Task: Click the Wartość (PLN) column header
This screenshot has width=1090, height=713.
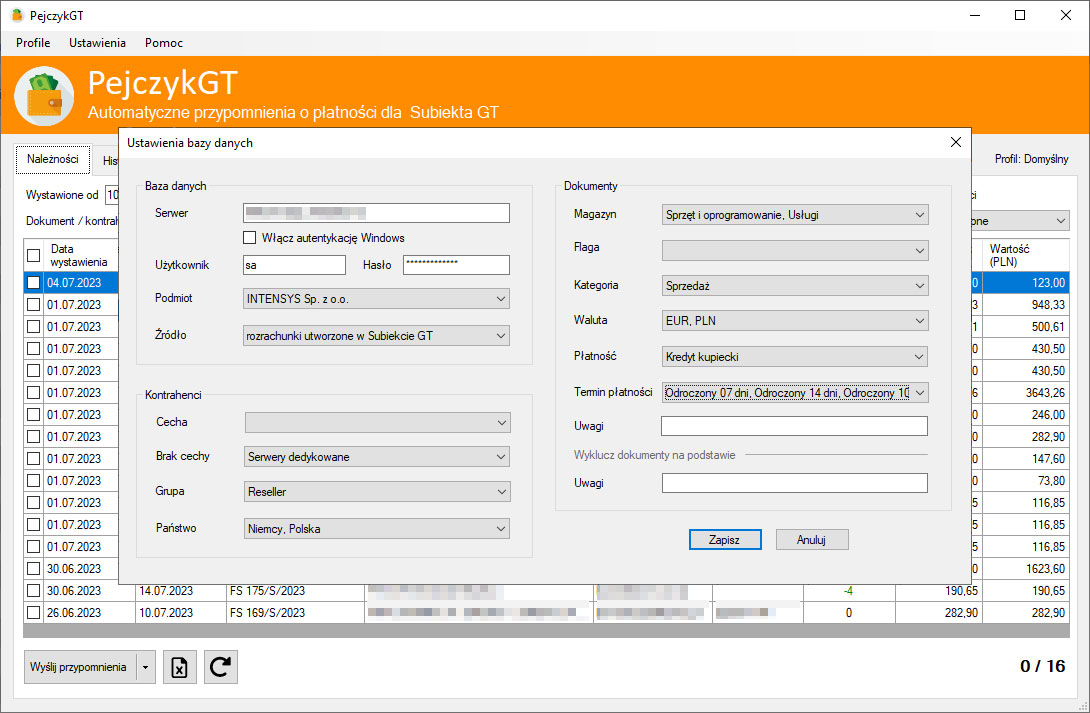Action: pyautogui.click(x=1026, y=255)
